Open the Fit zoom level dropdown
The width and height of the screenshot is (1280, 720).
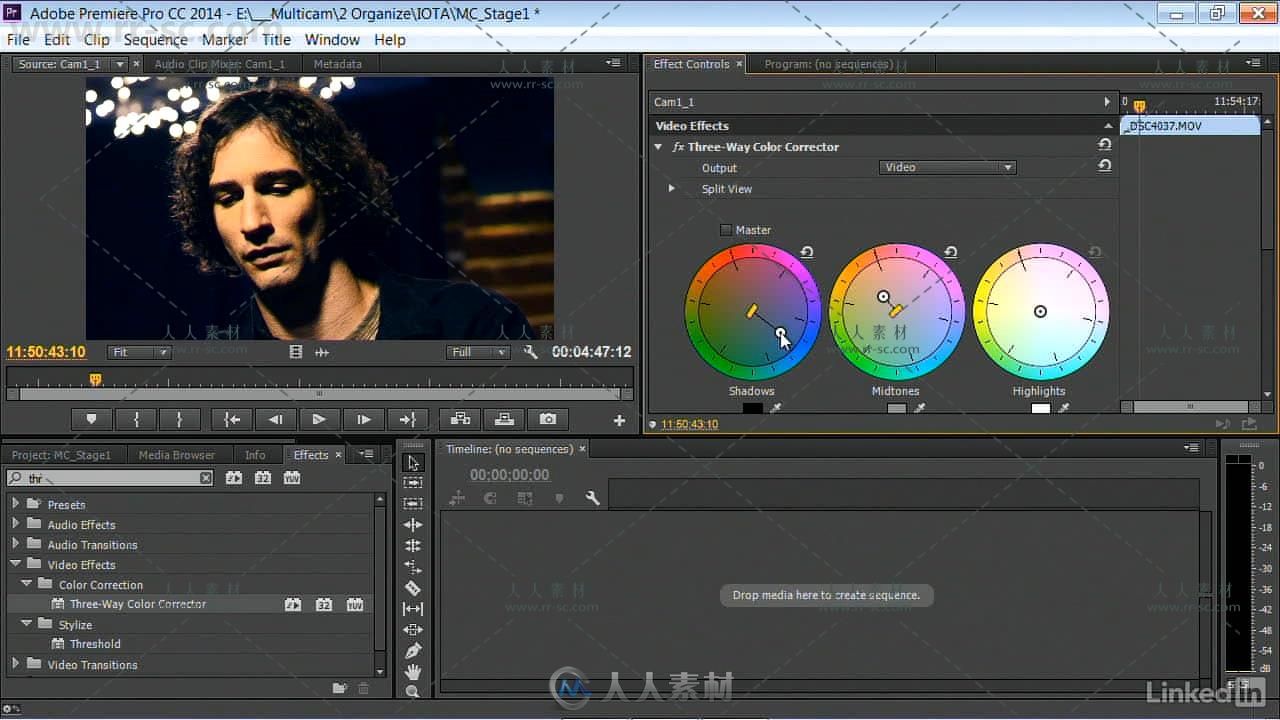[139, 352]
